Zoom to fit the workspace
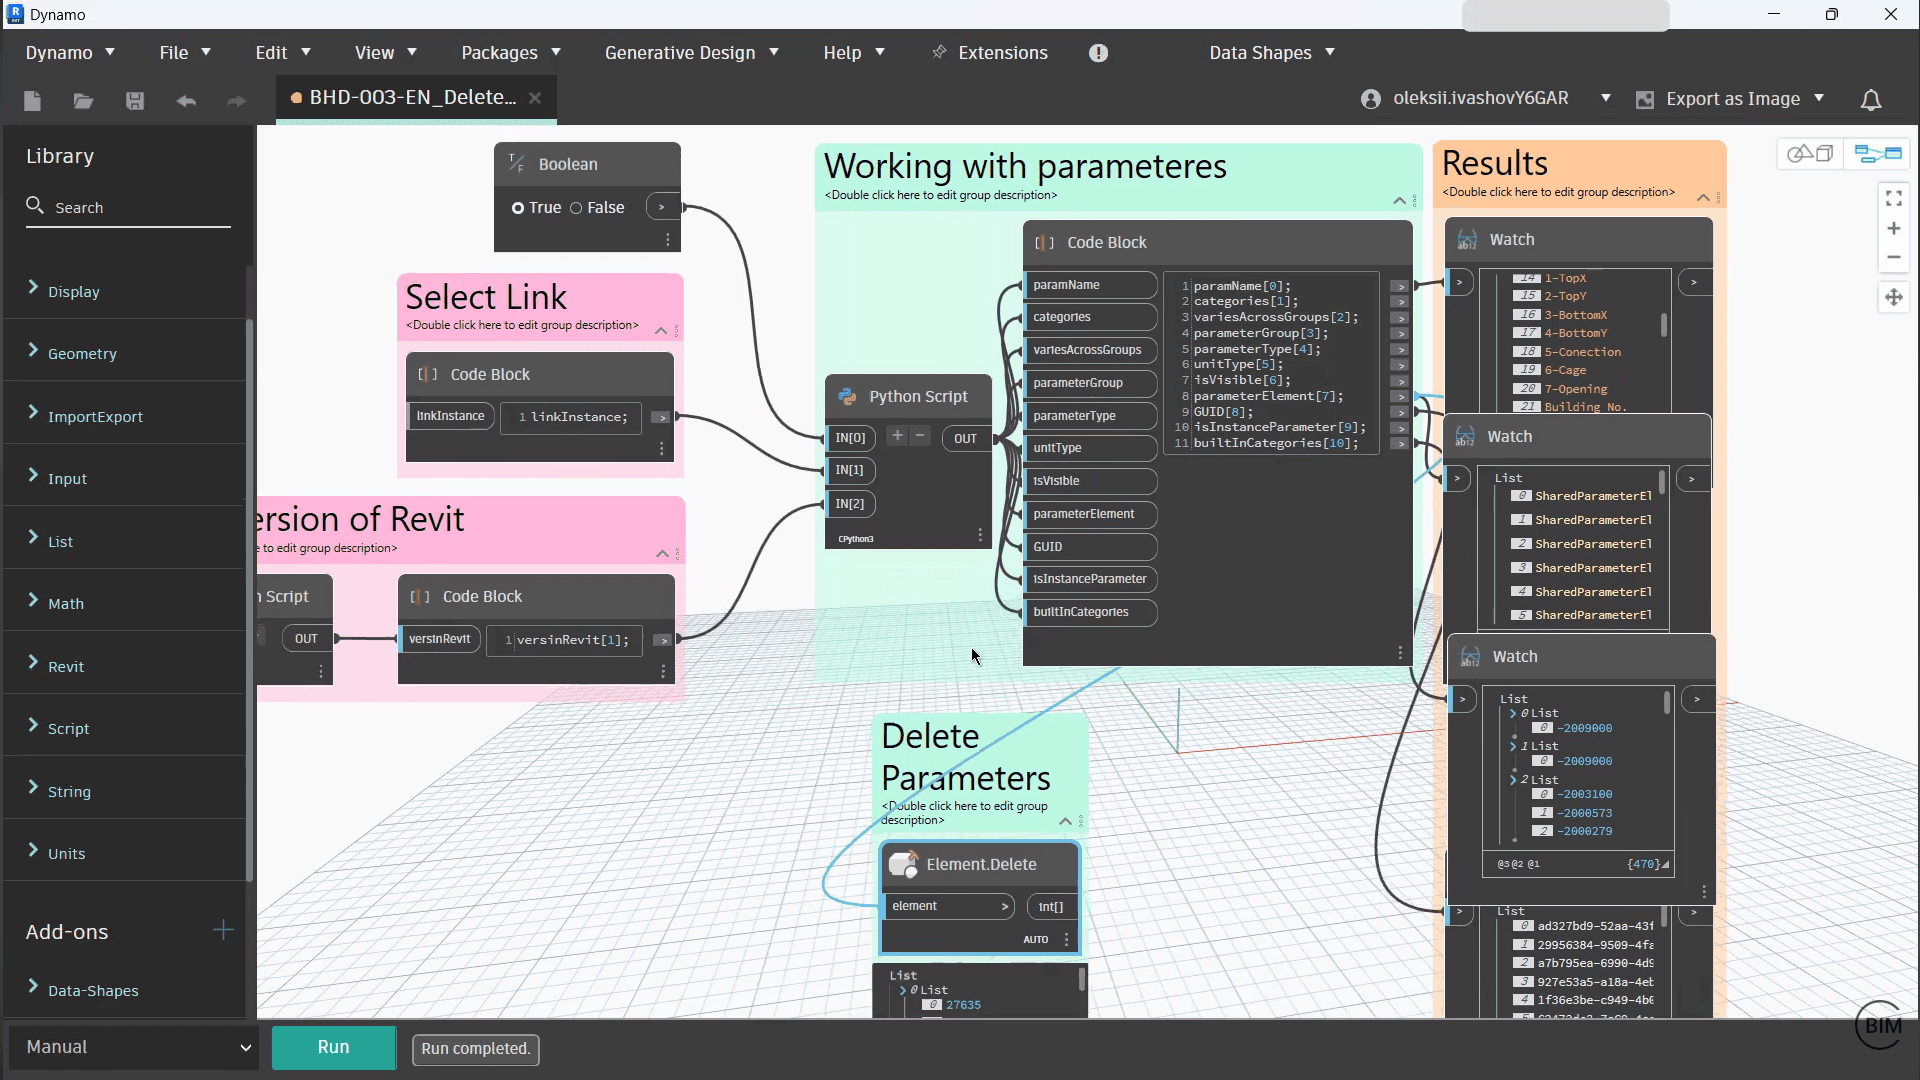The width and height of the screenshot is (1920, 1080). [x=1893, y=198]
